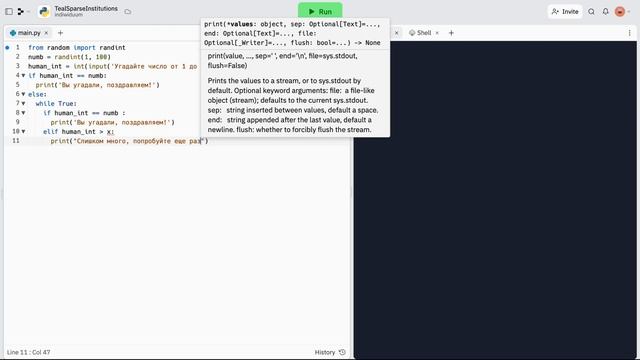Click line number 3 in gutter
The image size is (640, 360).
[18, 66]
